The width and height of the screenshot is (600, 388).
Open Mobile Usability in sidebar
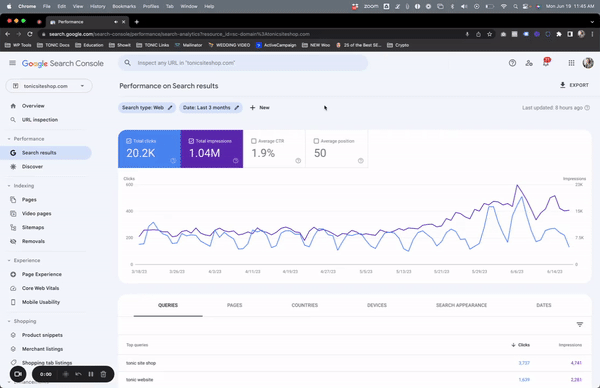click(x=41, y=302)
